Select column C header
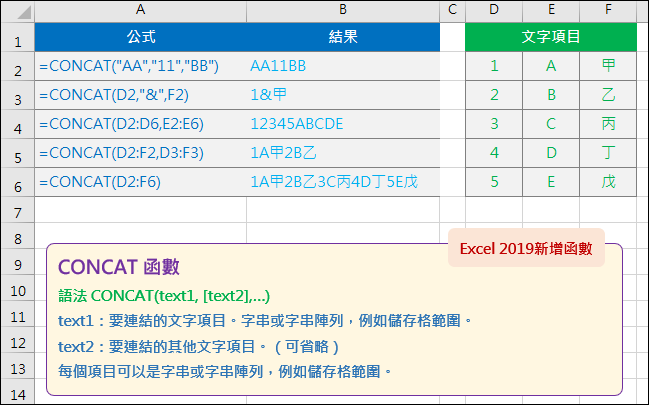The height and width of the screenshot is (405, 649). coord(452,10)
